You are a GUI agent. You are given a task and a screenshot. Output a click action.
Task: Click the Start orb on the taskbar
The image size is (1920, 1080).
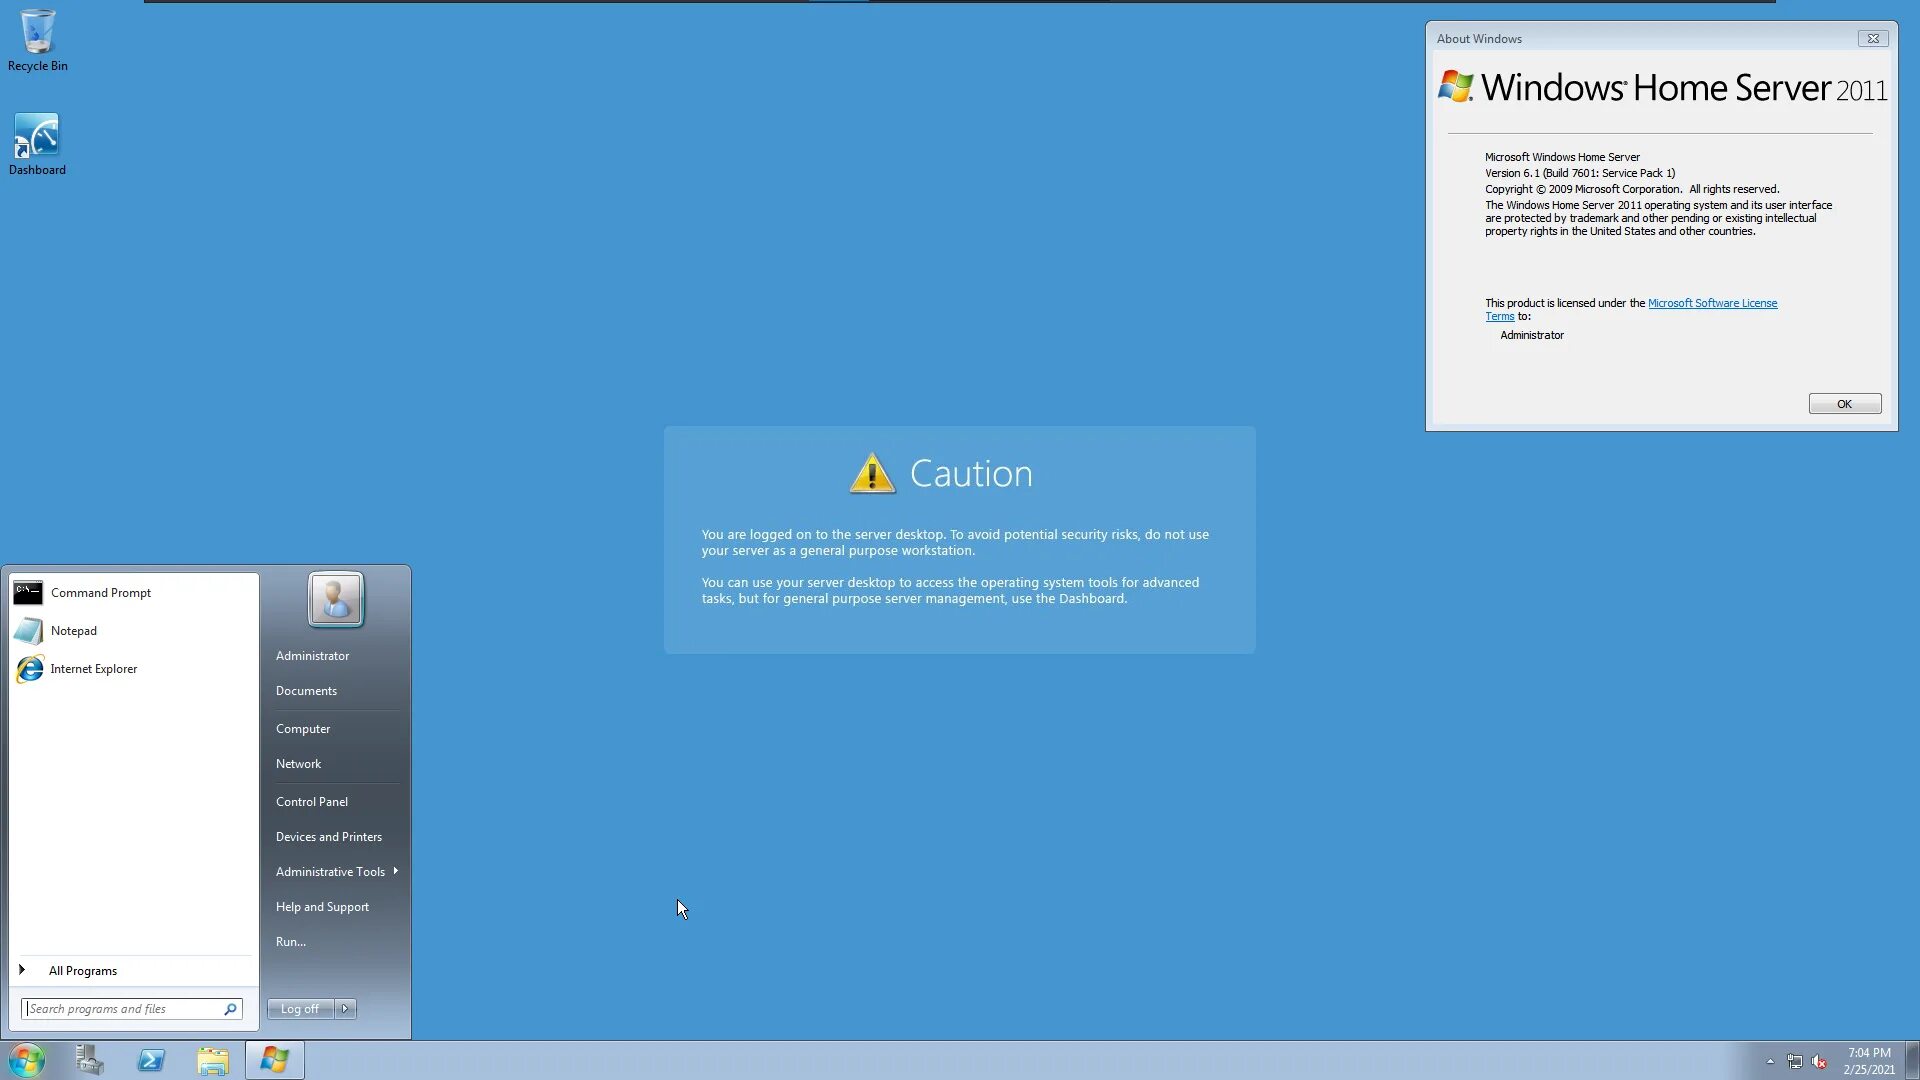point(27,1059)
